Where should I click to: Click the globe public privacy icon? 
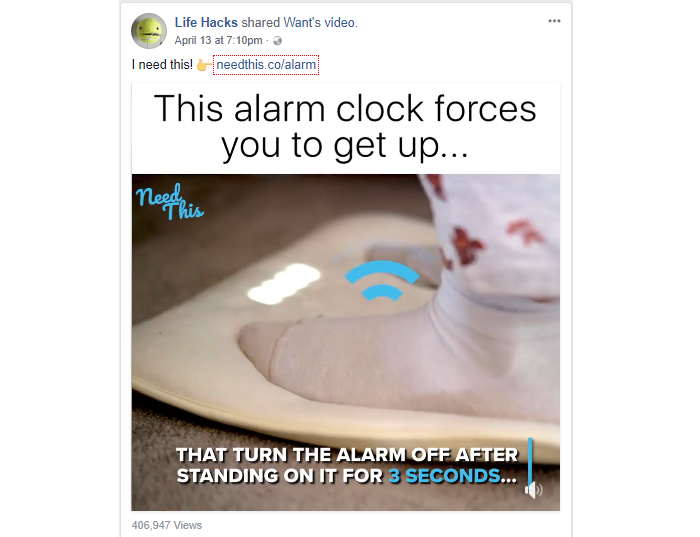point(277,41)
